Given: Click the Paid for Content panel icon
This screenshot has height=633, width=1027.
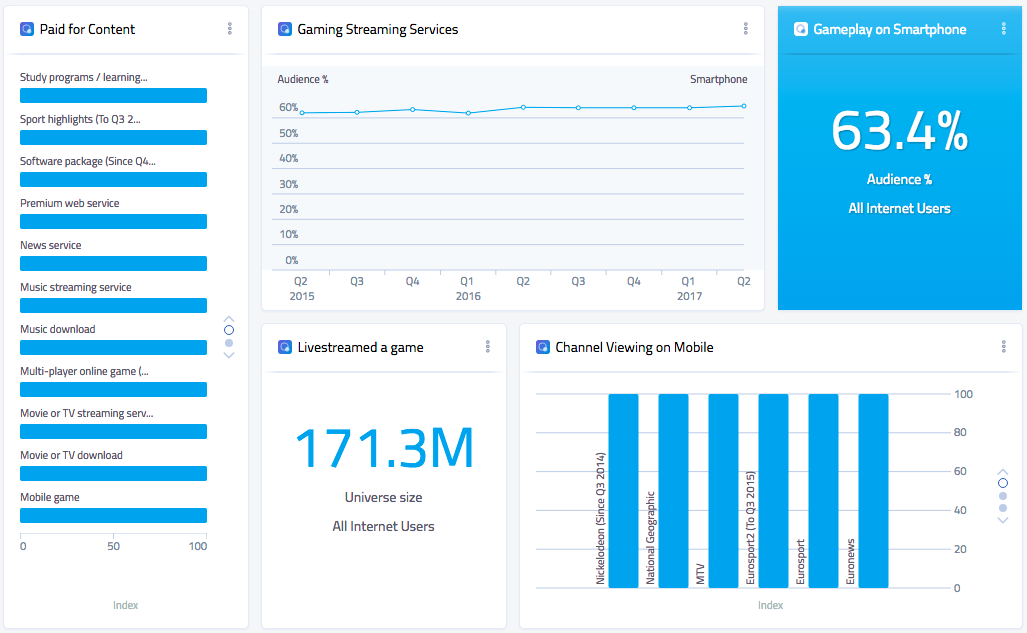Looking at the screenshot, I should click(x=27, y=29).
